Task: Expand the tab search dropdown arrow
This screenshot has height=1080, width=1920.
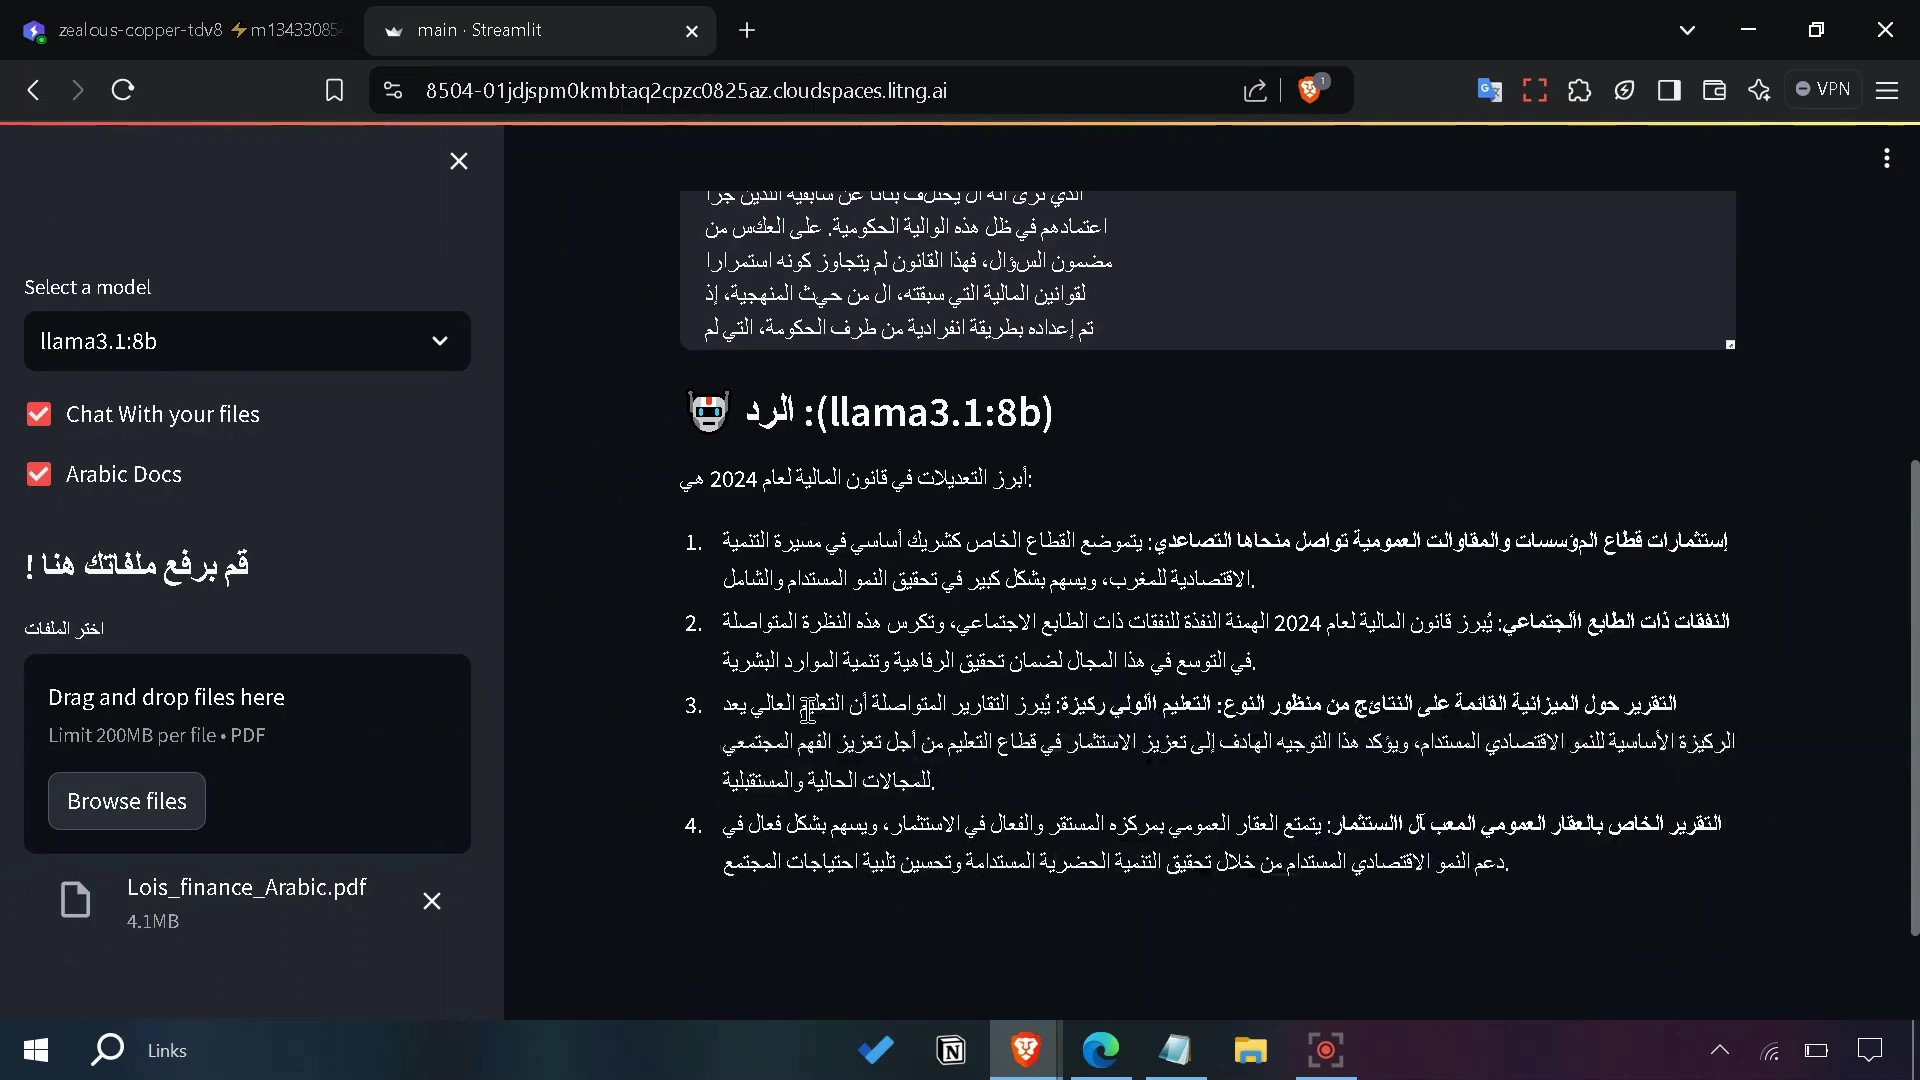Action: [x=1687, y=30]
